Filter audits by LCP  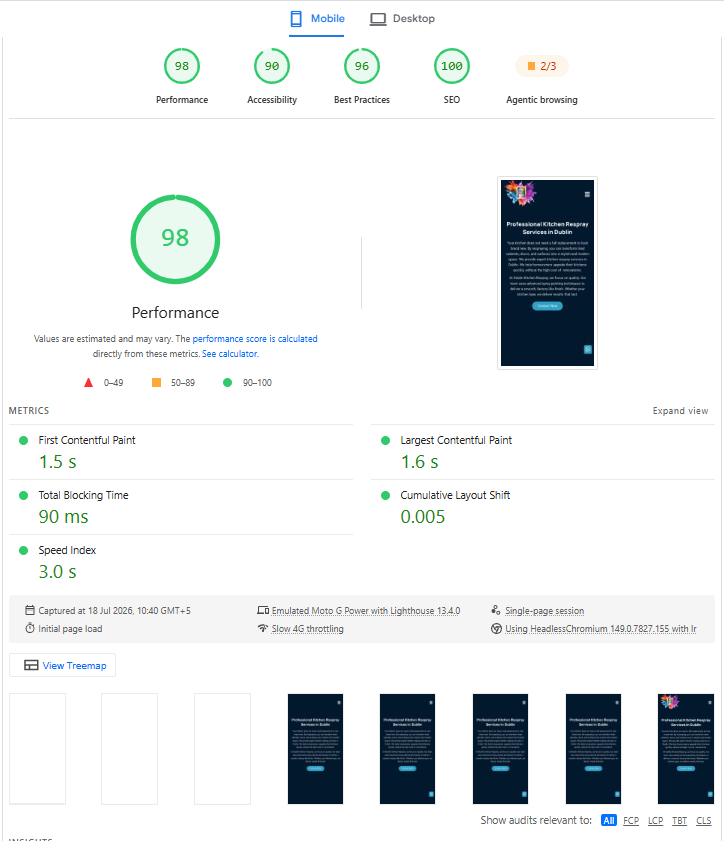pyautogui.click(x=655, y=821)
